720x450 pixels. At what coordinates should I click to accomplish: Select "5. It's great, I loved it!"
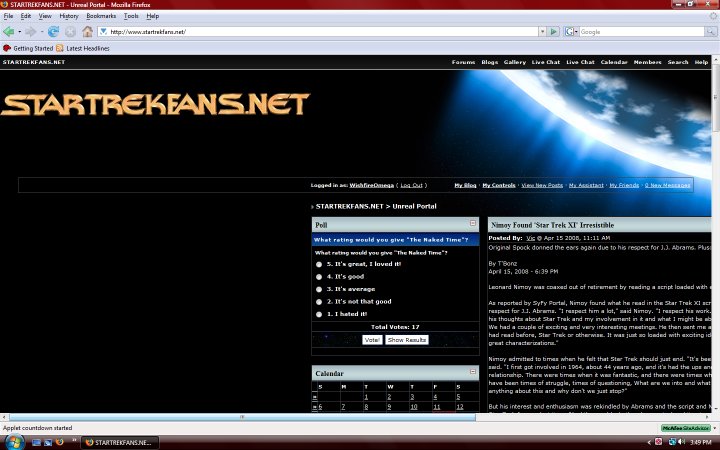click(319, 264)
